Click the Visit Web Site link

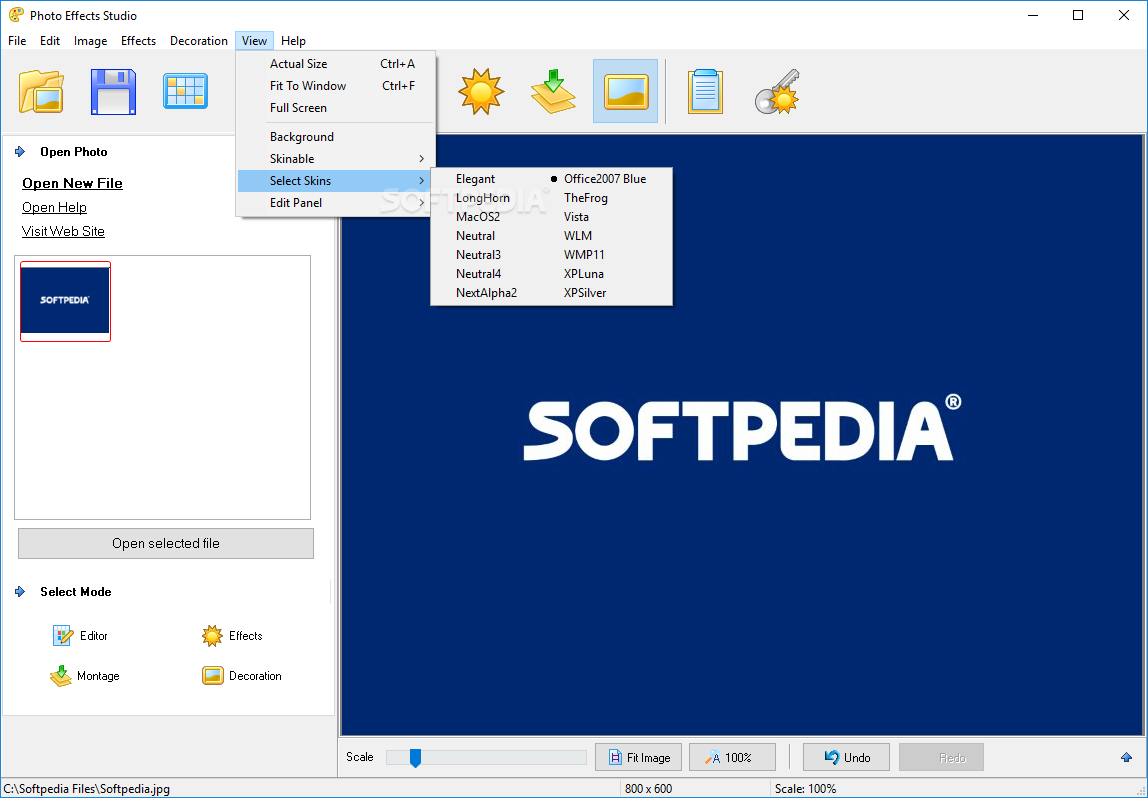pos(63,231)
